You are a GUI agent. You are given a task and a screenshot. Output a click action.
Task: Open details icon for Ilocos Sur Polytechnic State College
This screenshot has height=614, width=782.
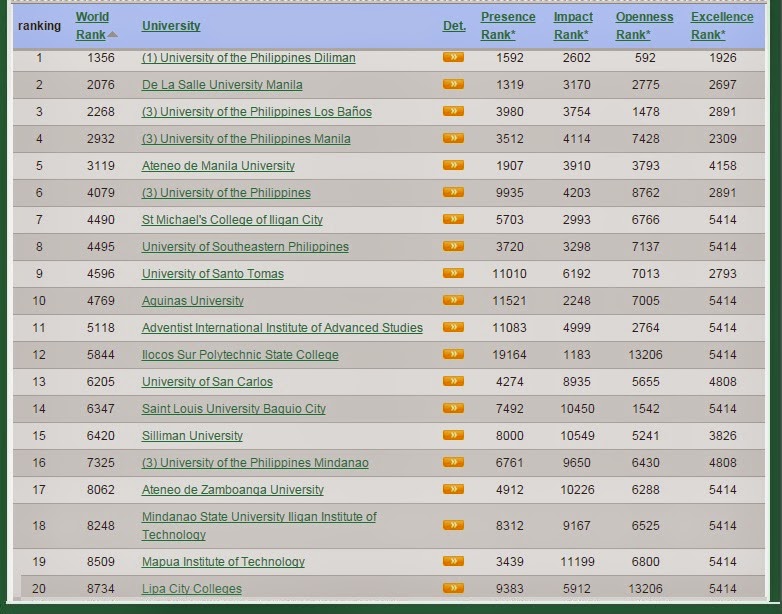453,354
